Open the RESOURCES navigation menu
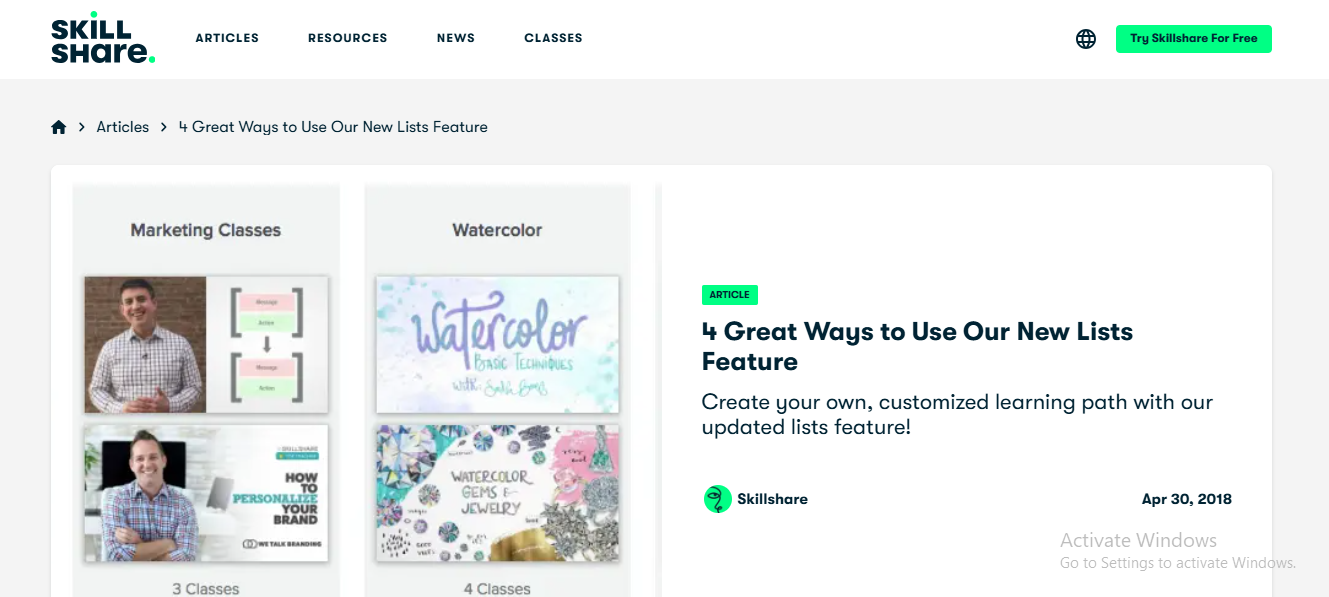Viewport: 1329px width, 597px height. 347,38
